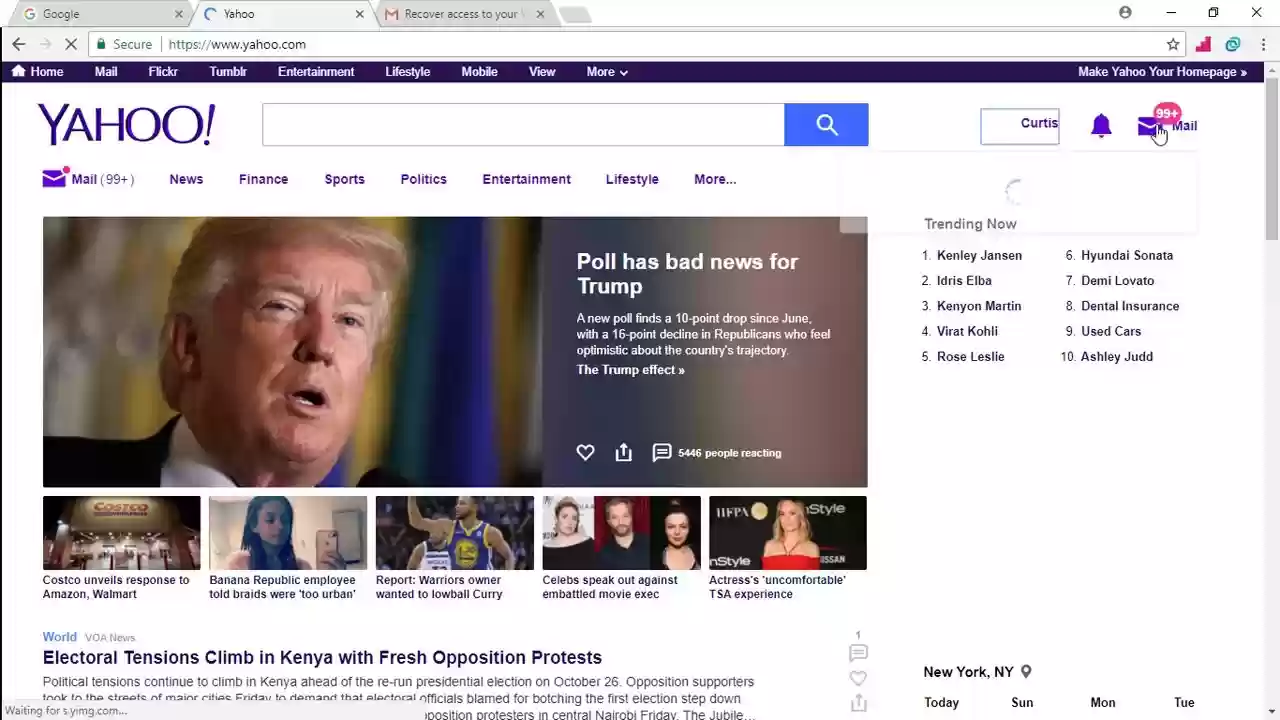Select Mobile in the top bar

pos(479,72)
